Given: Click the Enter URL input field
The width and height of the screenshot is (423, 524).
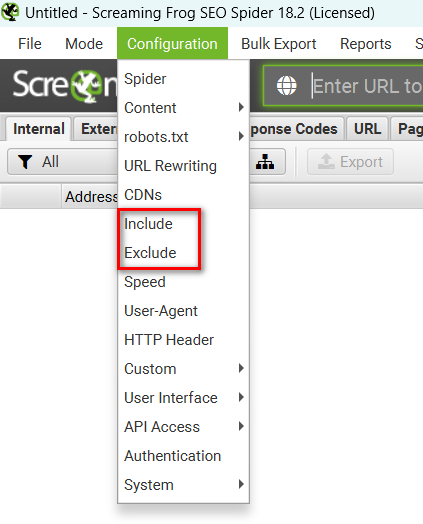Looking at the screenshot, I should tap(366, 86).
